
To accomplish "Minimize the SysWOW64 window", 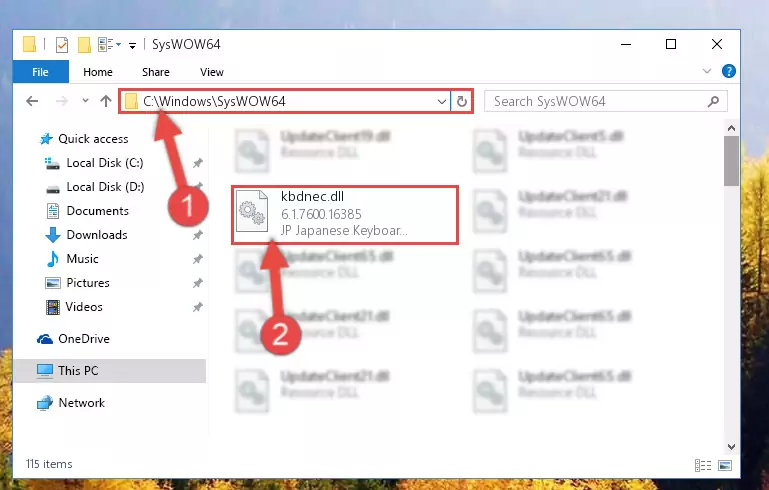I will click(x=626, y=45).
